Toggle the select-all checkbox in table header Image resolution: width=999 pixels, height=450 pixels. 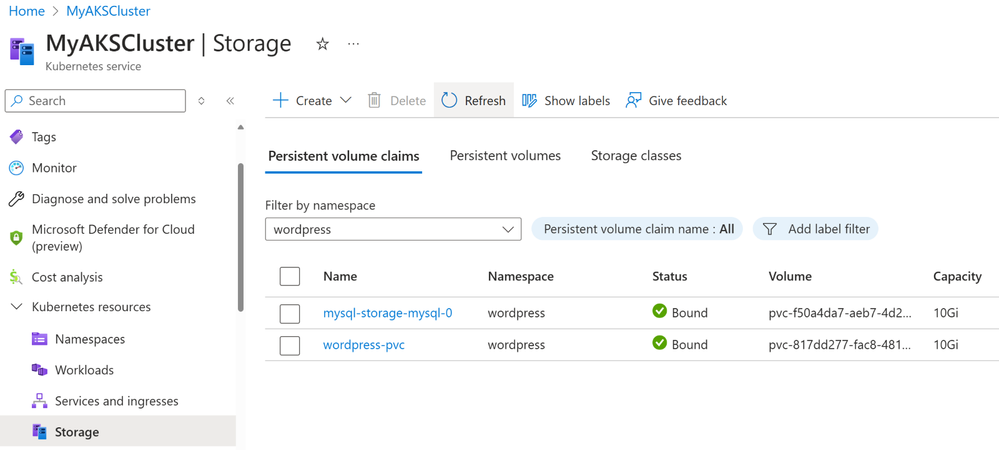(x=290, y=277)
